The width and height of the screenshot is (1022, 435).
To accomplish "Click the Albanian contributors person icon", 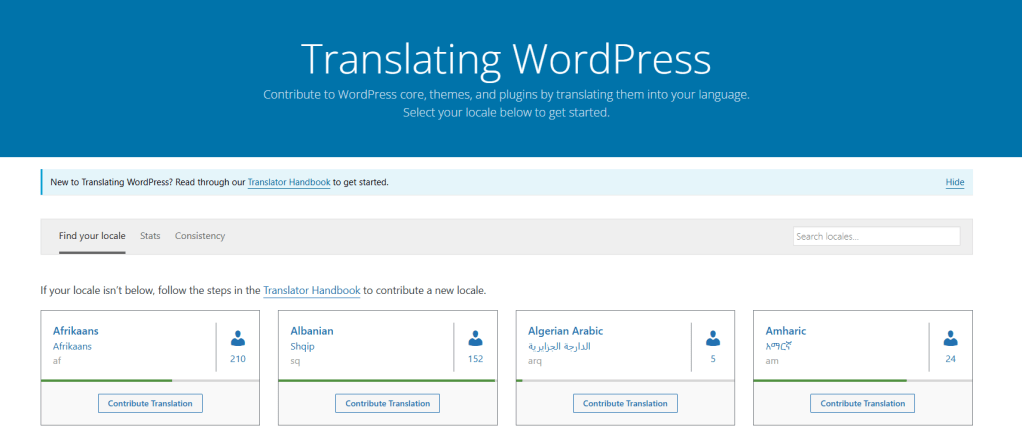I will [x=475, y=338].
